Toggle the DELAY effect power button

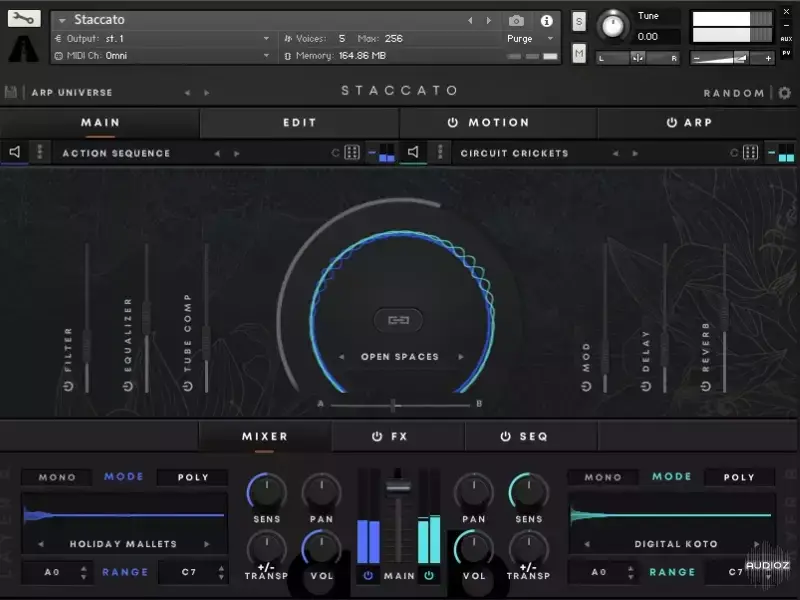click(646, 386)
